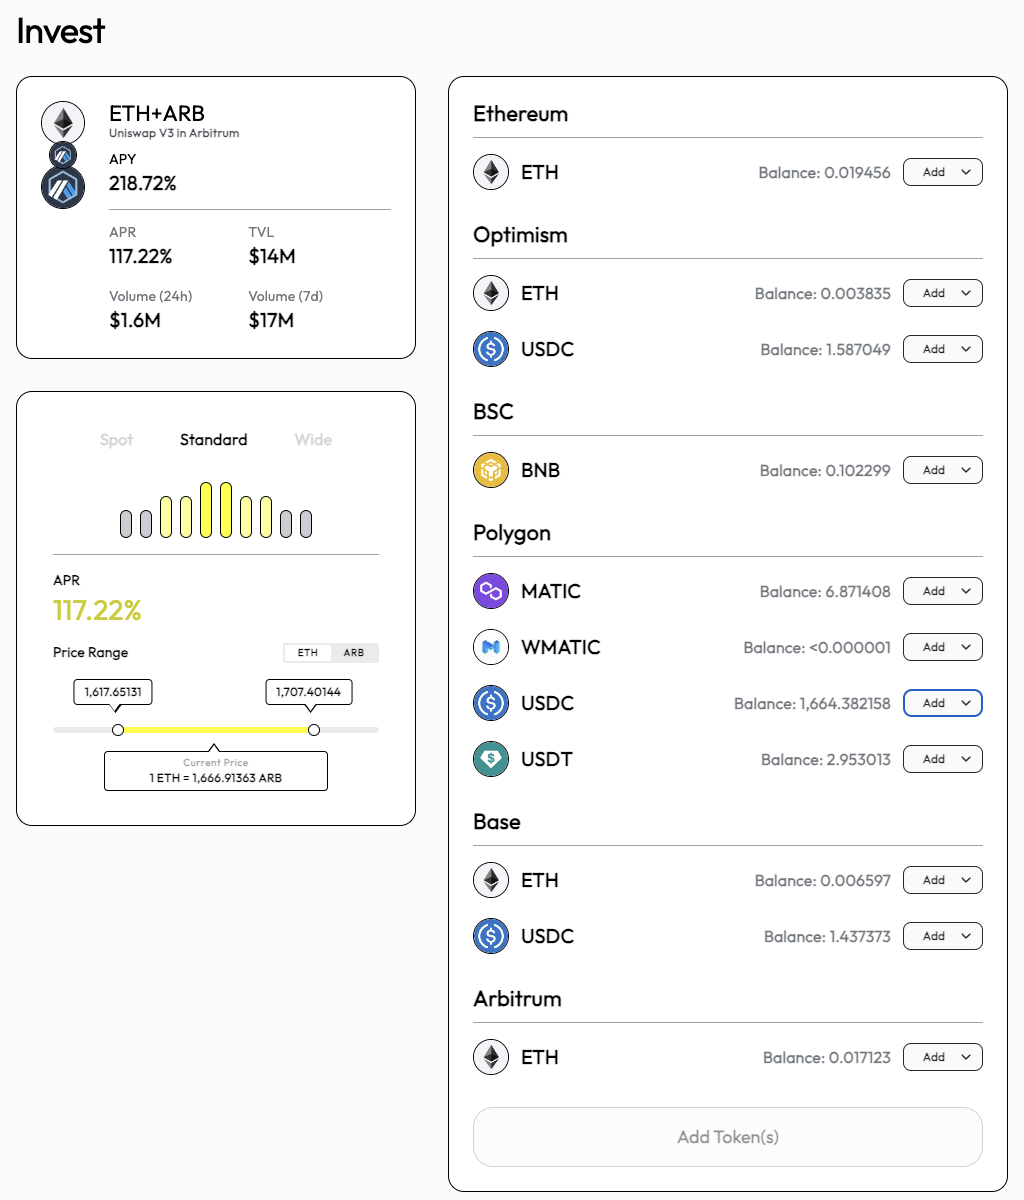Image resolution: width=1024 pixels, height=1200 pixels.
Task: Click the Add Token(s) button
Action: (728, 1137)
